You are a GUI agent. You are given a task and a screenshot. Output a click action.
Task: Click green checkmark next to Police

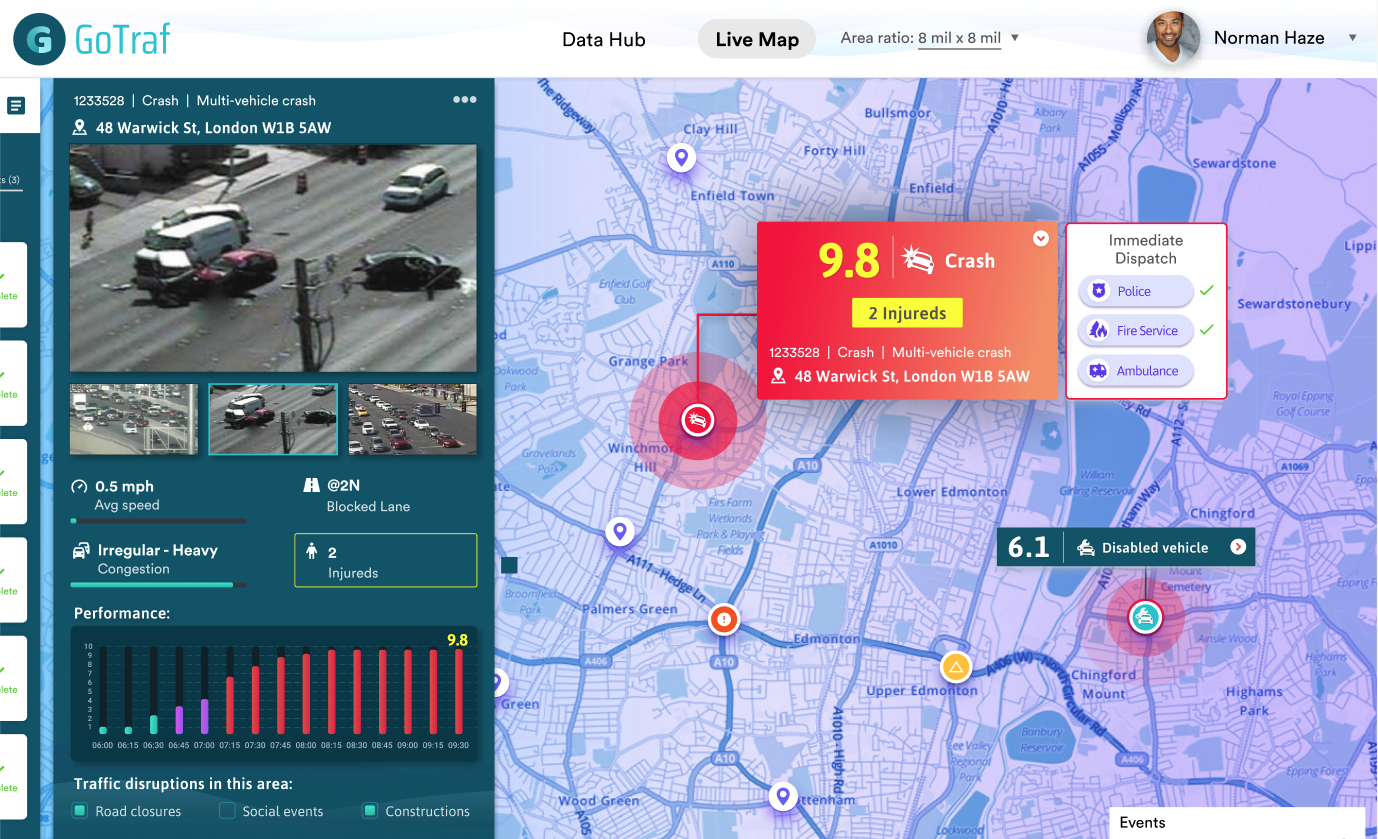(x=1207, y=290)
